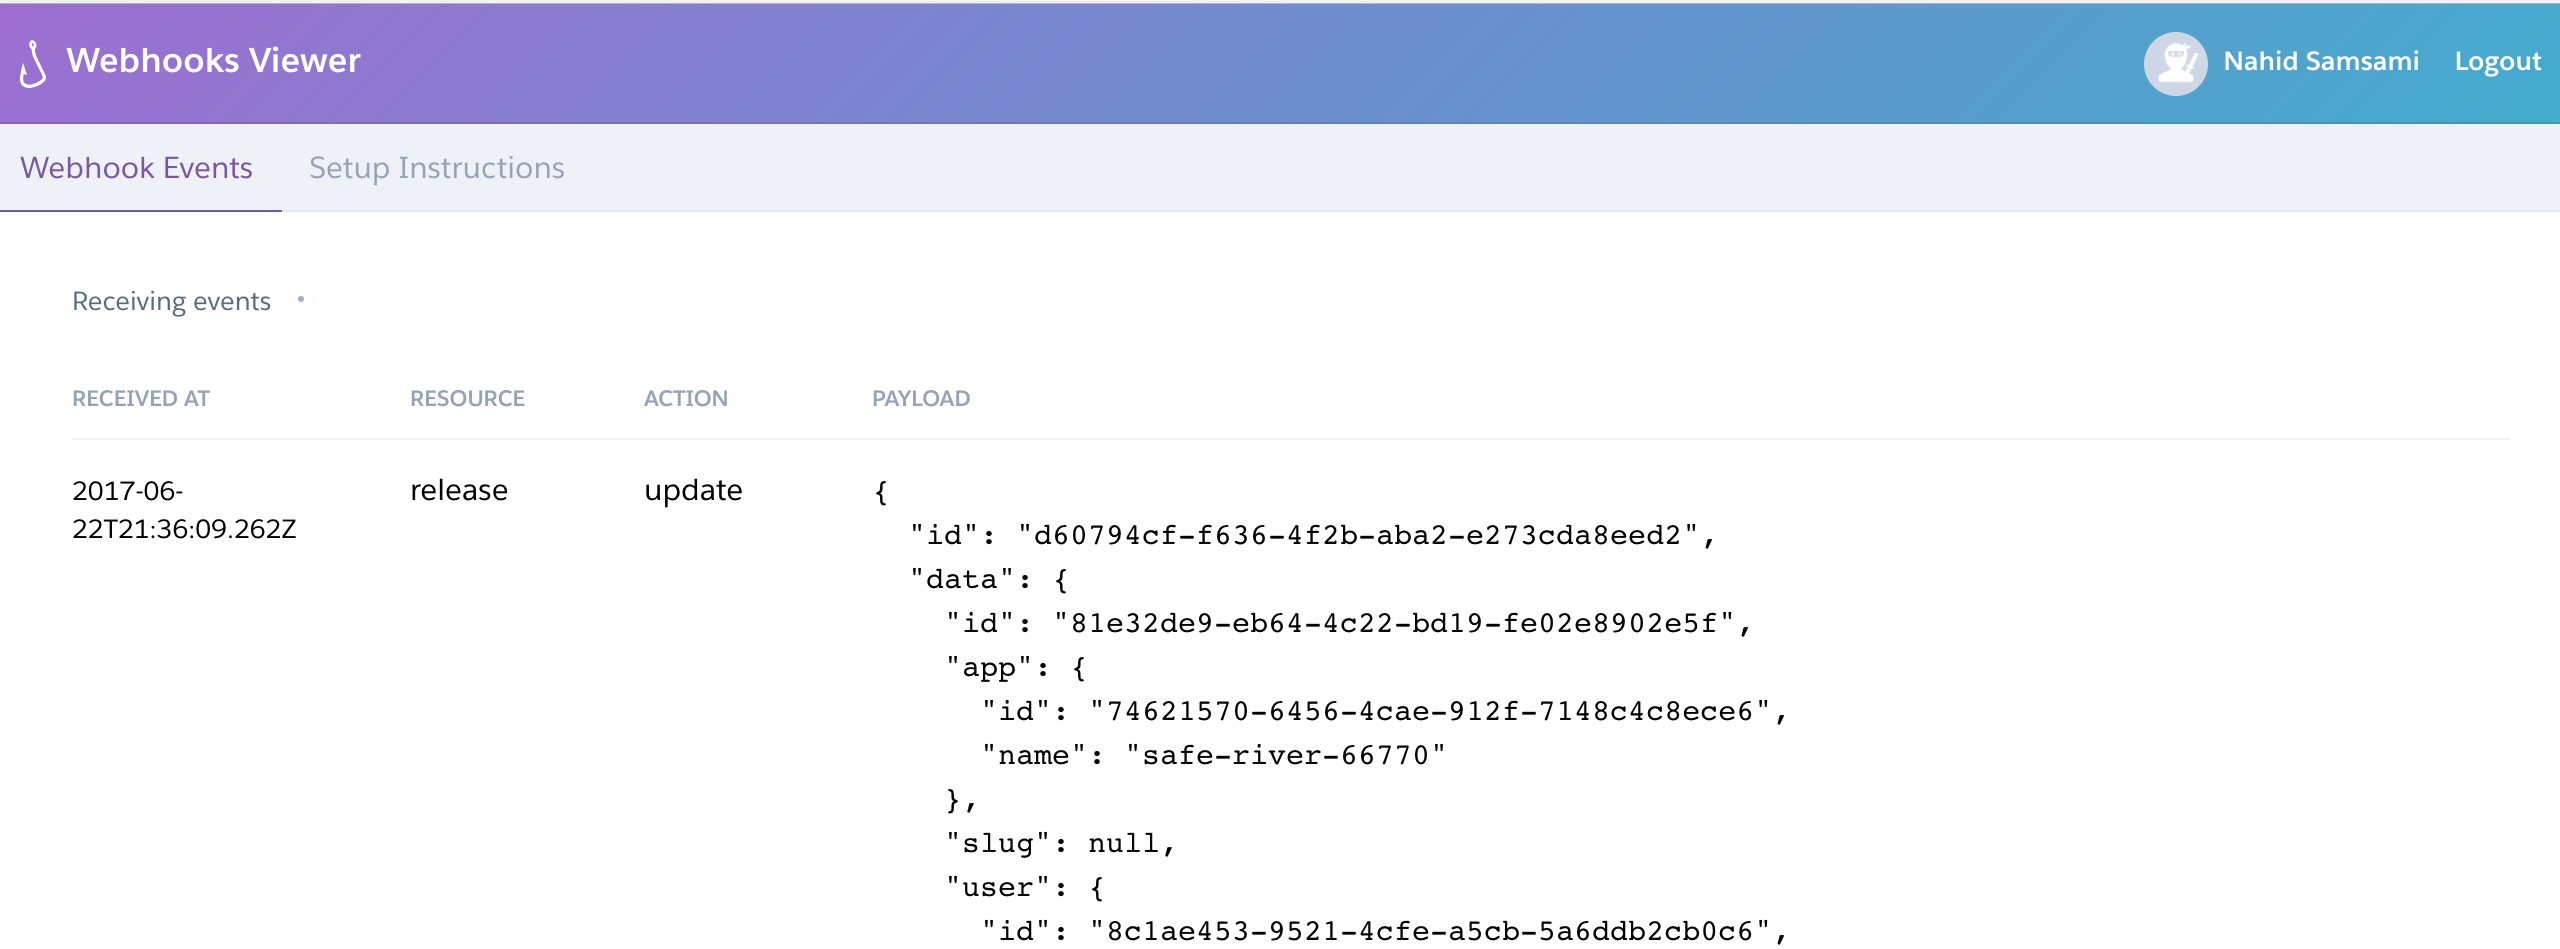Screen dimensions: 2560x949
Task: Click the Receiving events status label
Action: 171,300
